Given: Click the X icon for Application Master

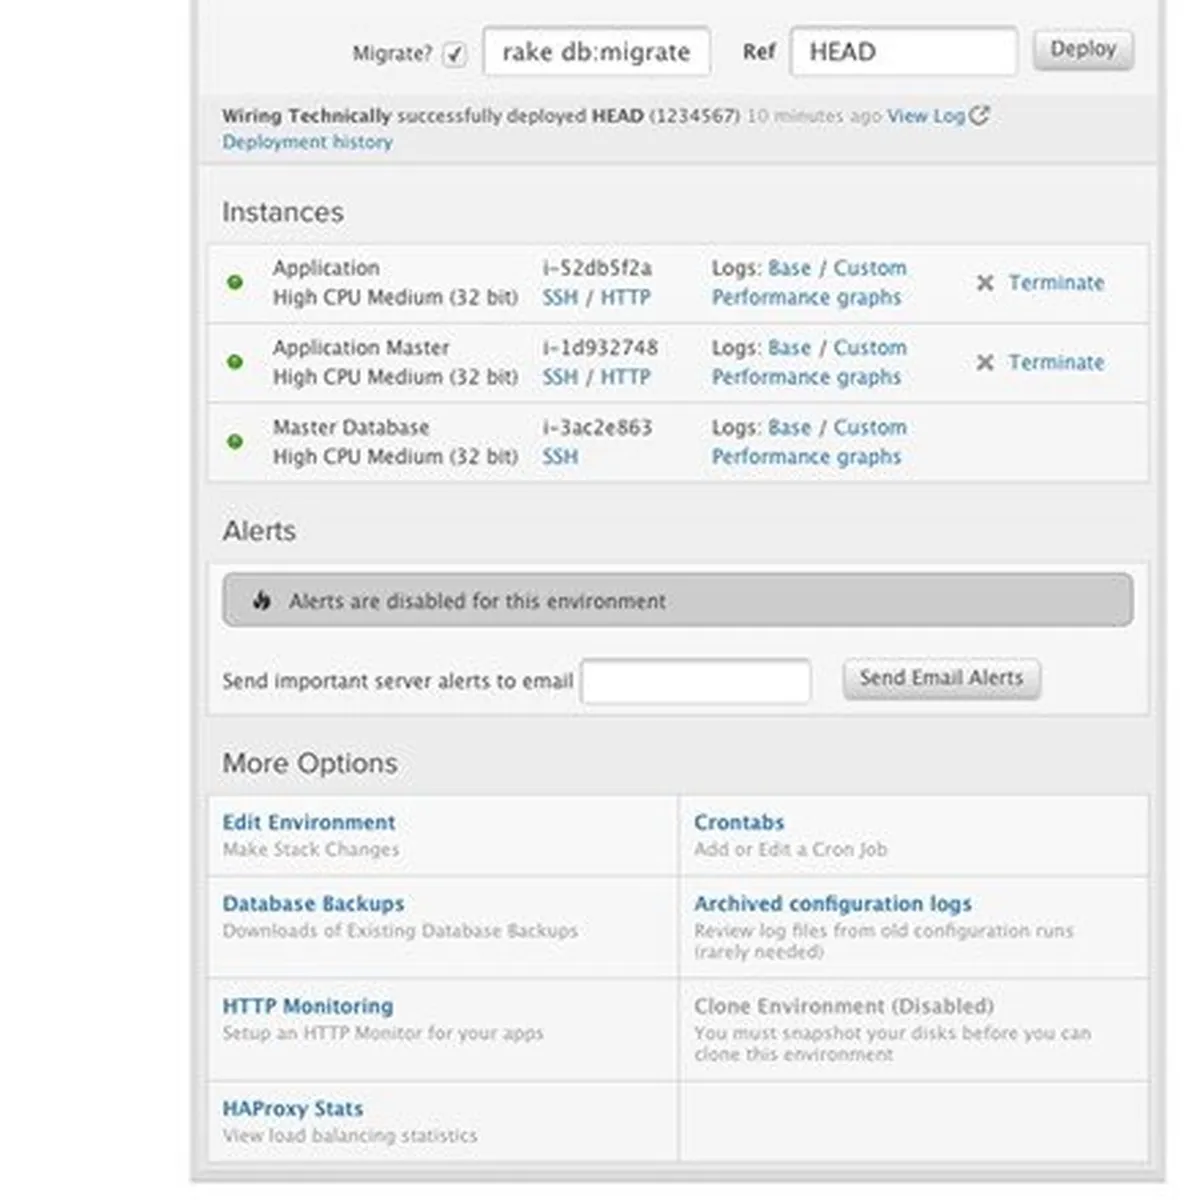Looking at the screenshot, I should pos(985,362).
